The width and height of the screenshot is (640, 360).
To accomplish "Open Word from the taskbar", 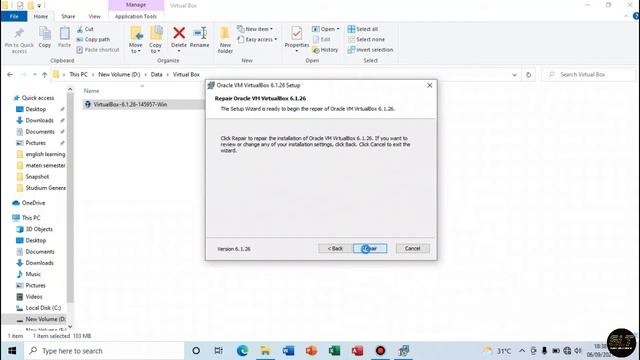I will 288,351.
